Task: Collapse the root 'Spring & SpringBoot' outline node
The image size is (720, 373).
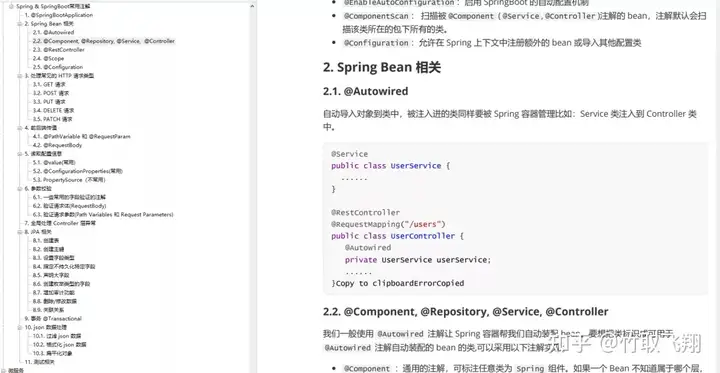Action: pyautogui.click(x=11, y=6)
